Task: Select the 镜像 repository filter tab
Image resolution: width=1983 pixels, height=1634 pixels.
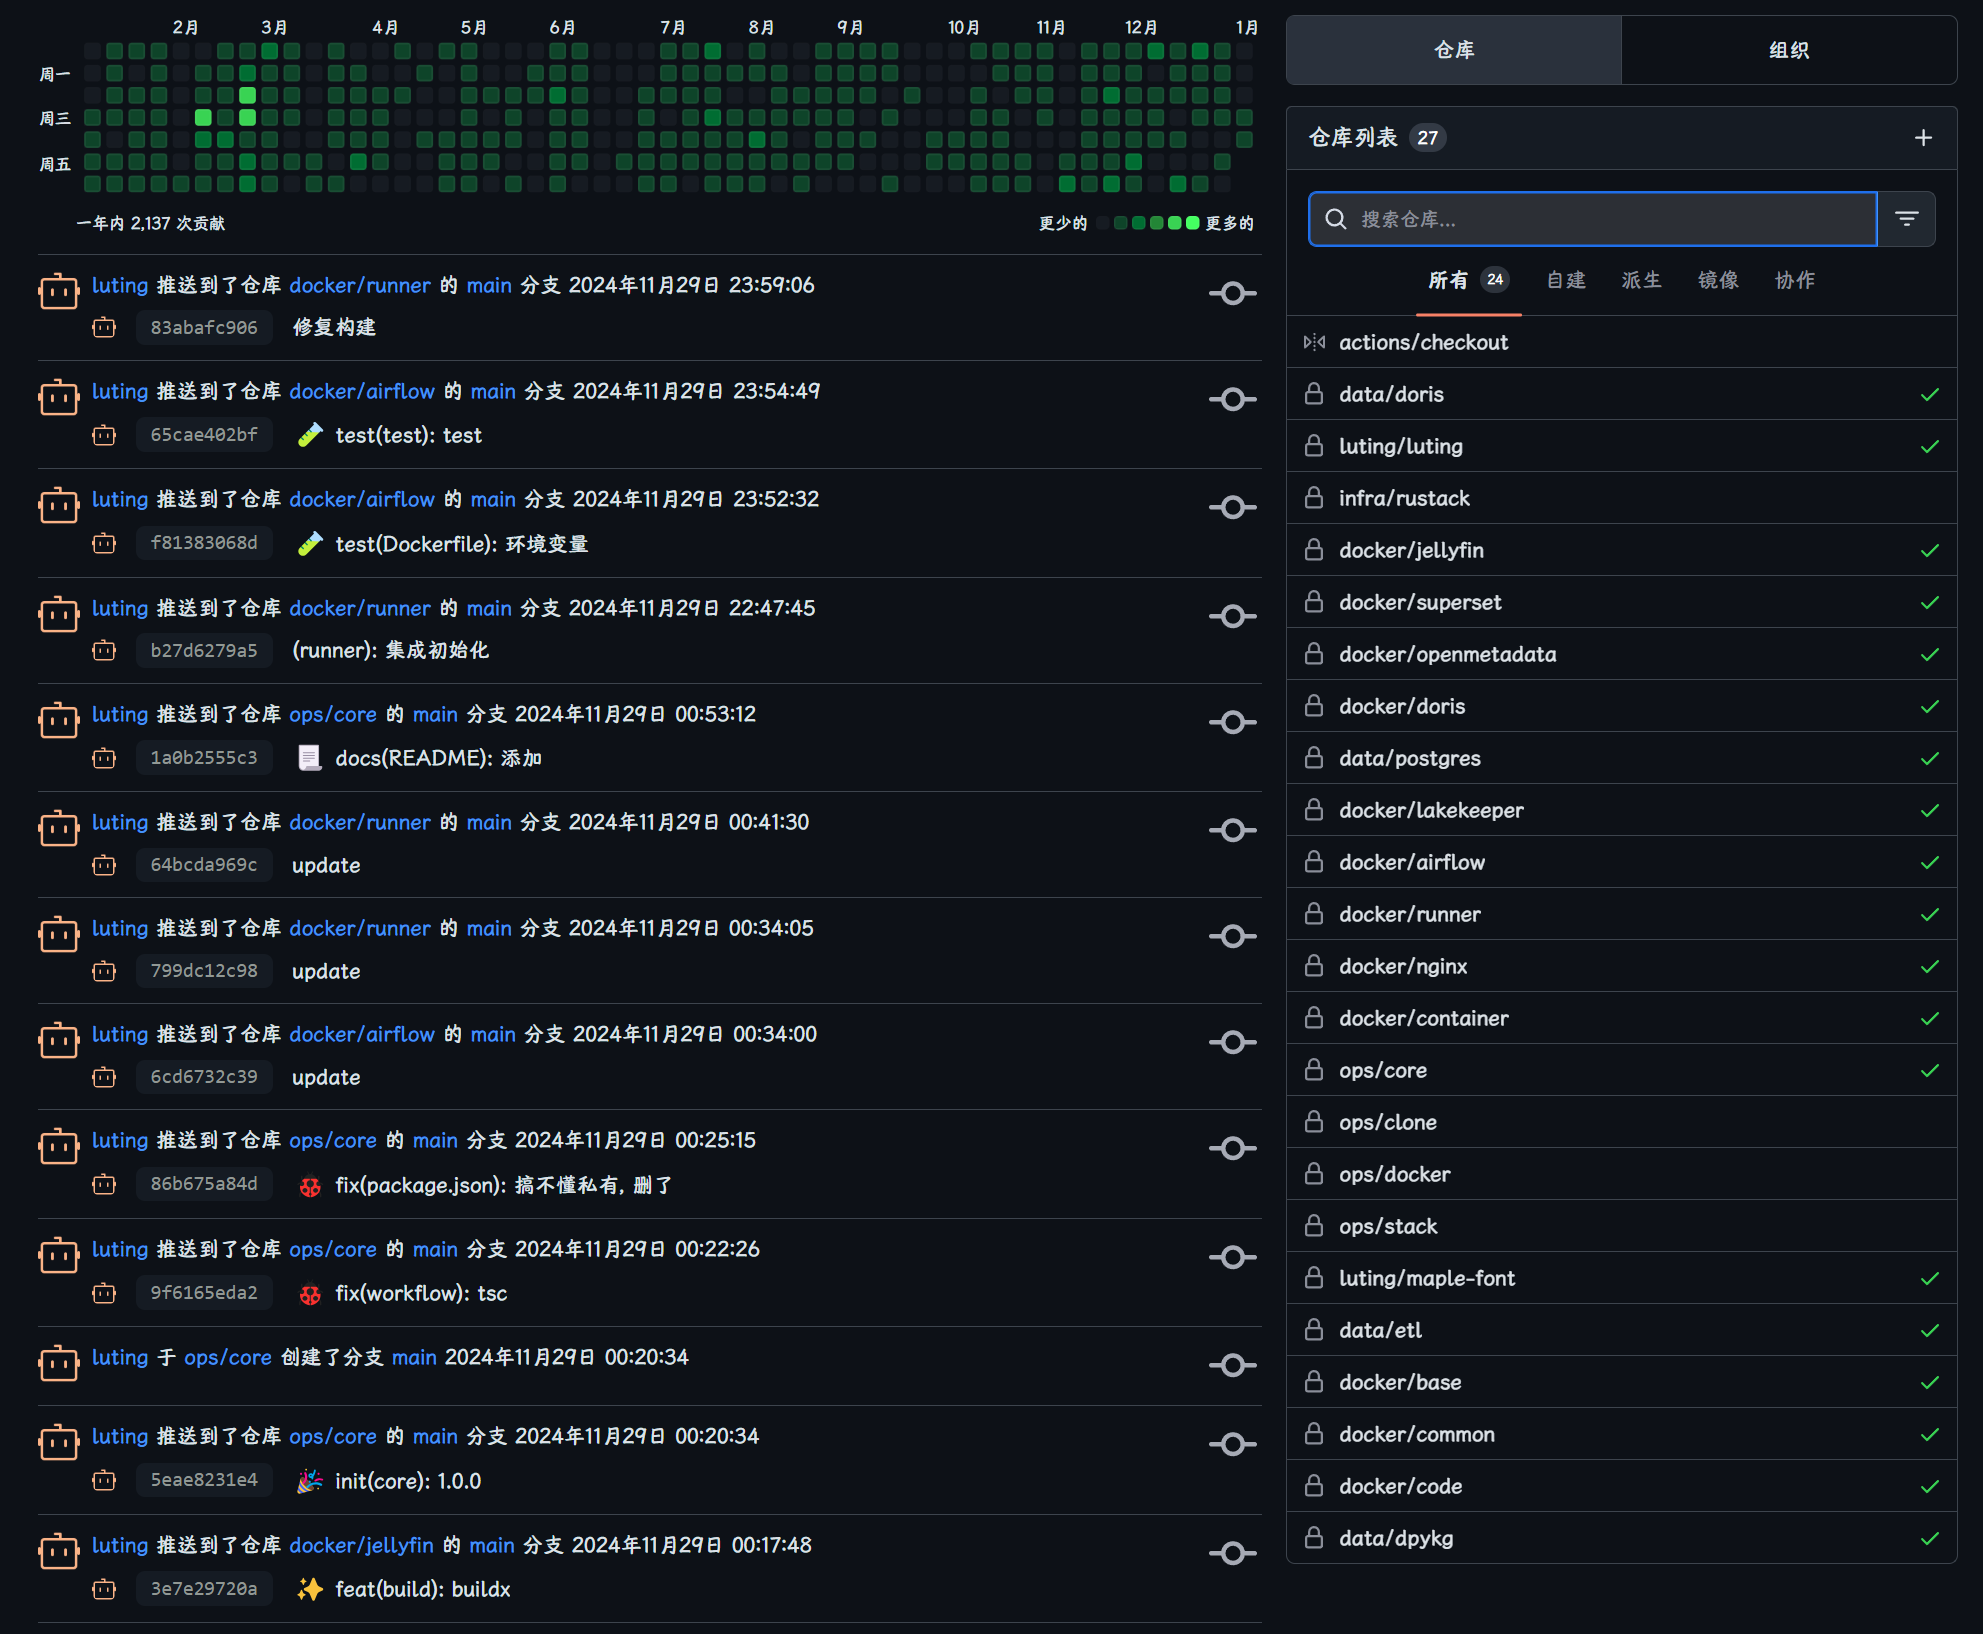Action: [x=1717, y=280]
